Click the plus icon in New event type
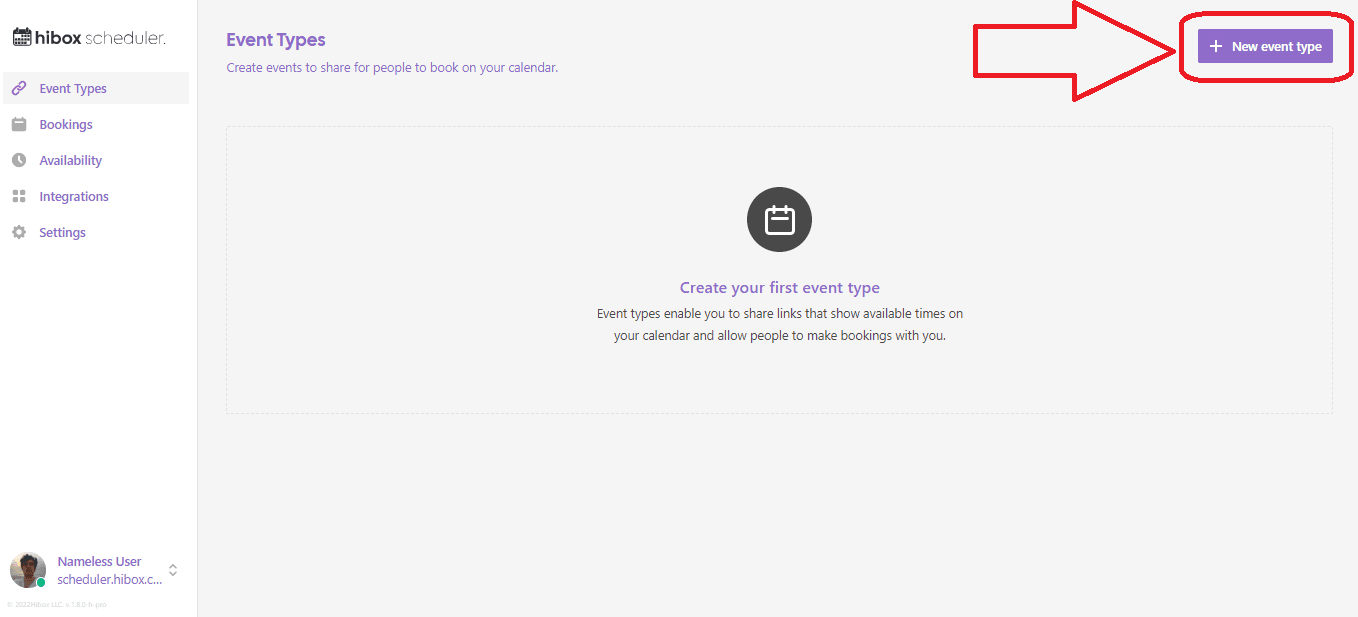This screenshot has height=617, width=1358. [x=1216, y=46]
